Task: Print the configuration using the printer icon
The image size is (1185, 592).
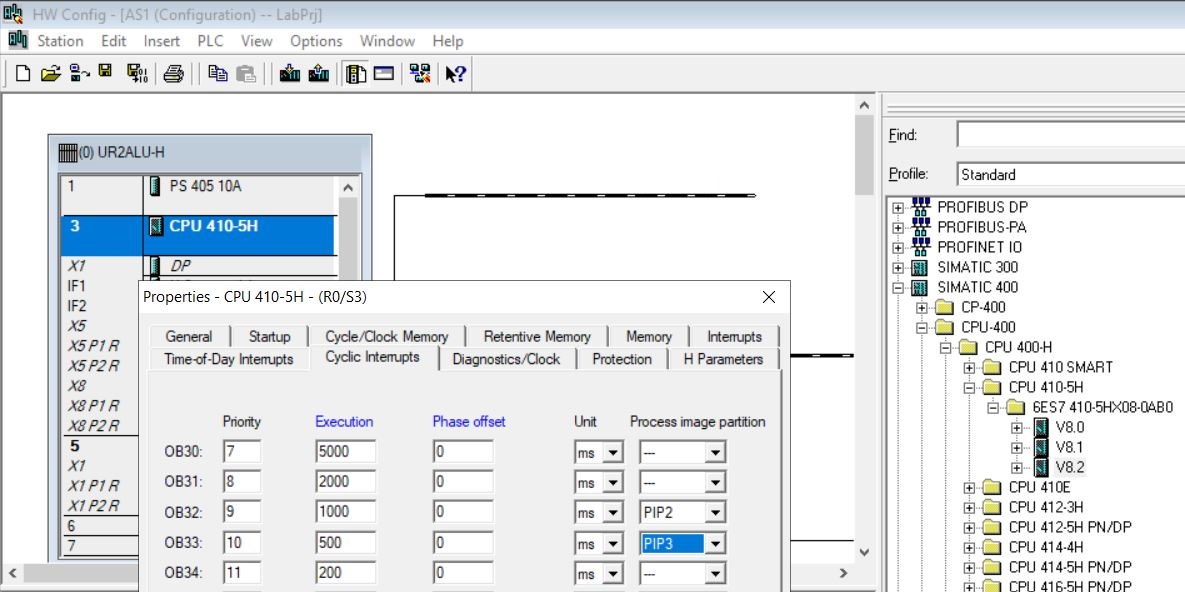Action: [175, 73]
